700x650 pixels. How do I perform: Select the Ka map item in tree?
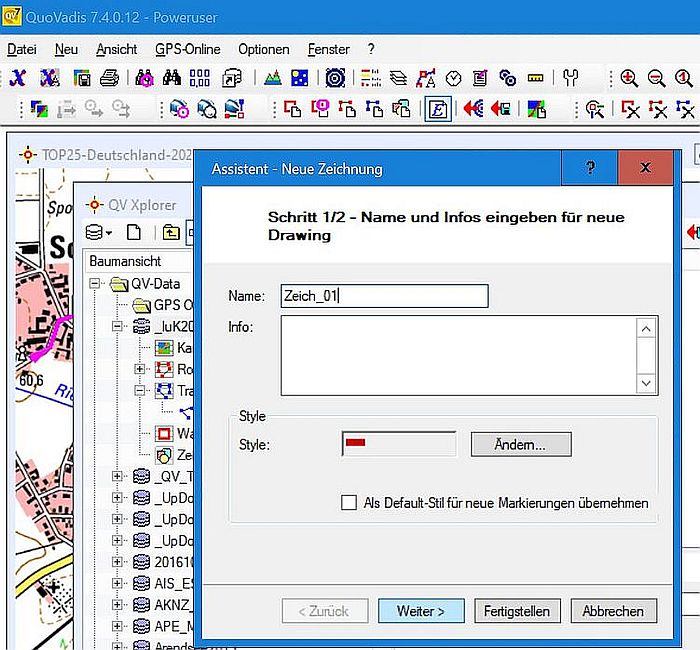[174, 348]
